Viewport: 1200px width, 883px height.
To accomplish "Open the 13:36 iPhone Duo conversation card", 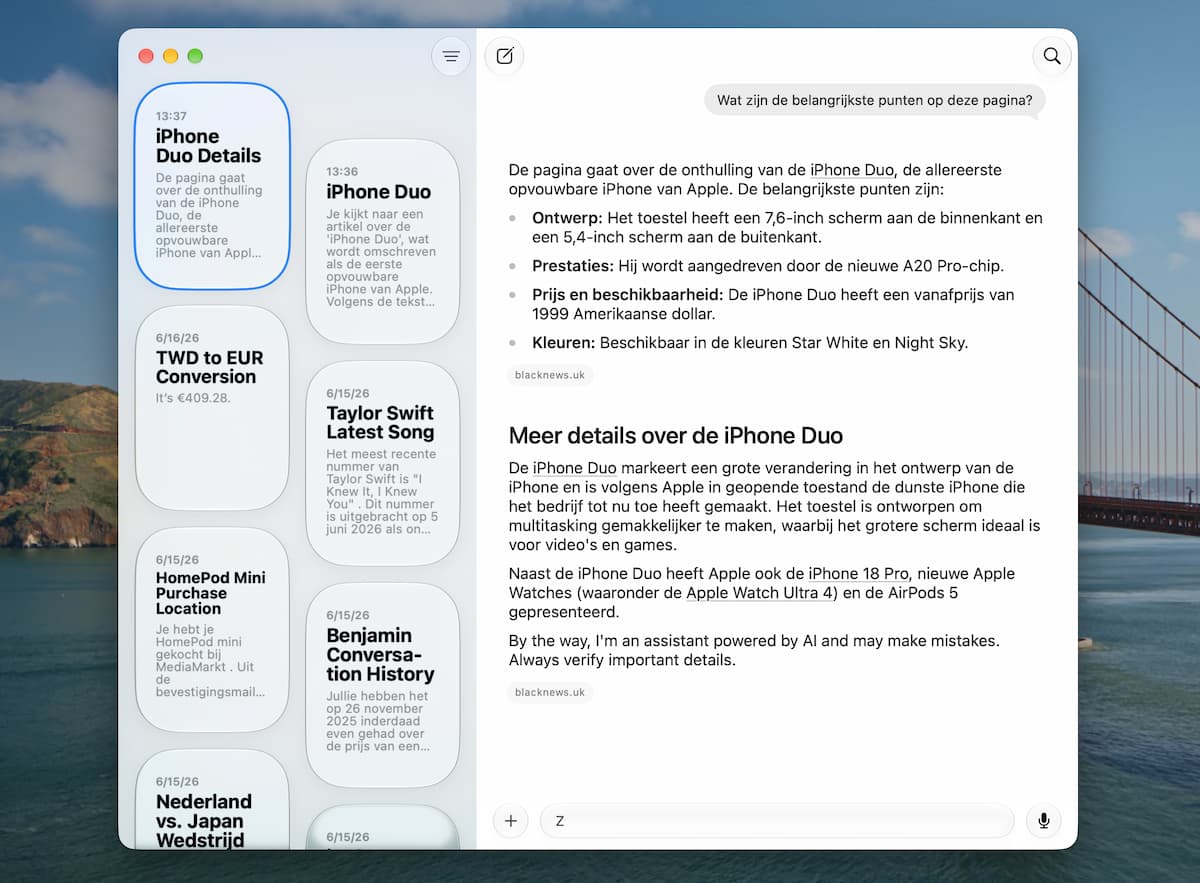I will coord(383,241).
